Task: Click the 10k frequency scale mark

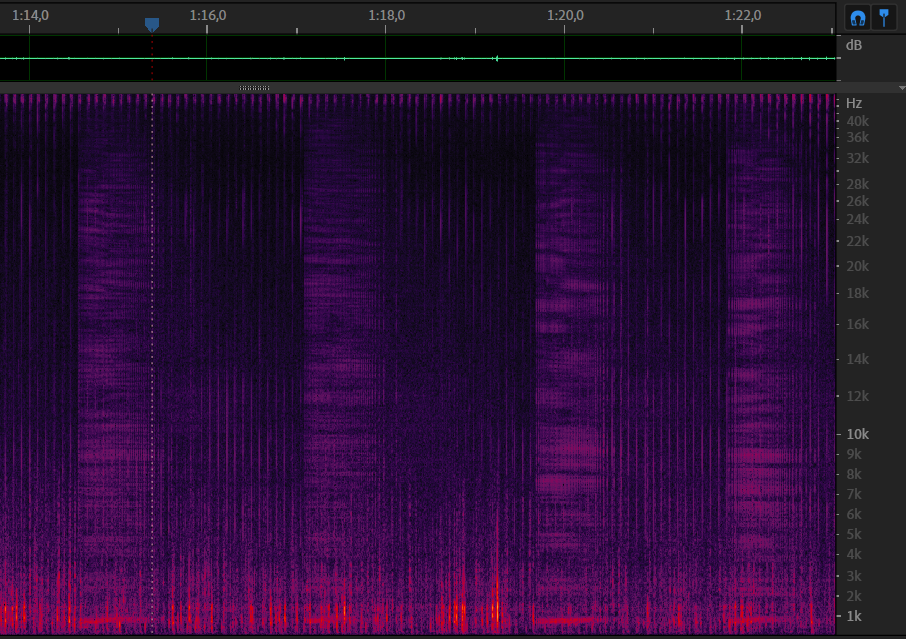Action: click(857, 434)
